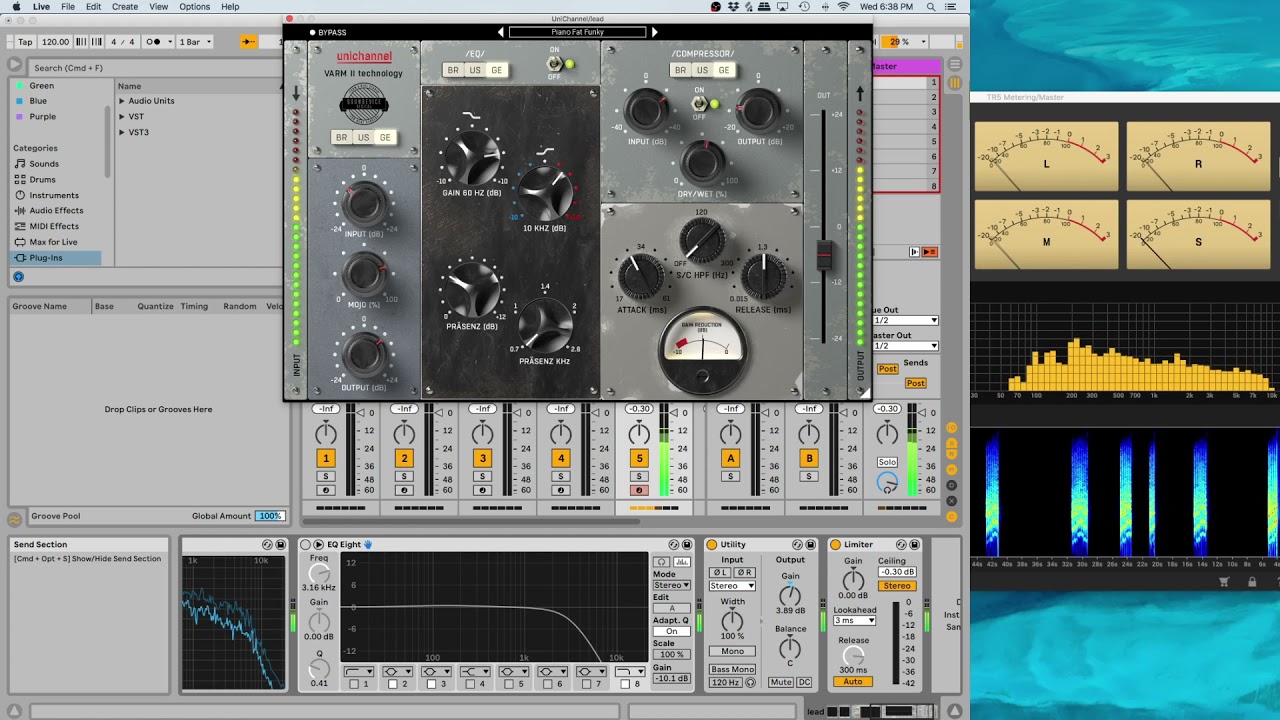Open View menu

click(x=158, y=7)
